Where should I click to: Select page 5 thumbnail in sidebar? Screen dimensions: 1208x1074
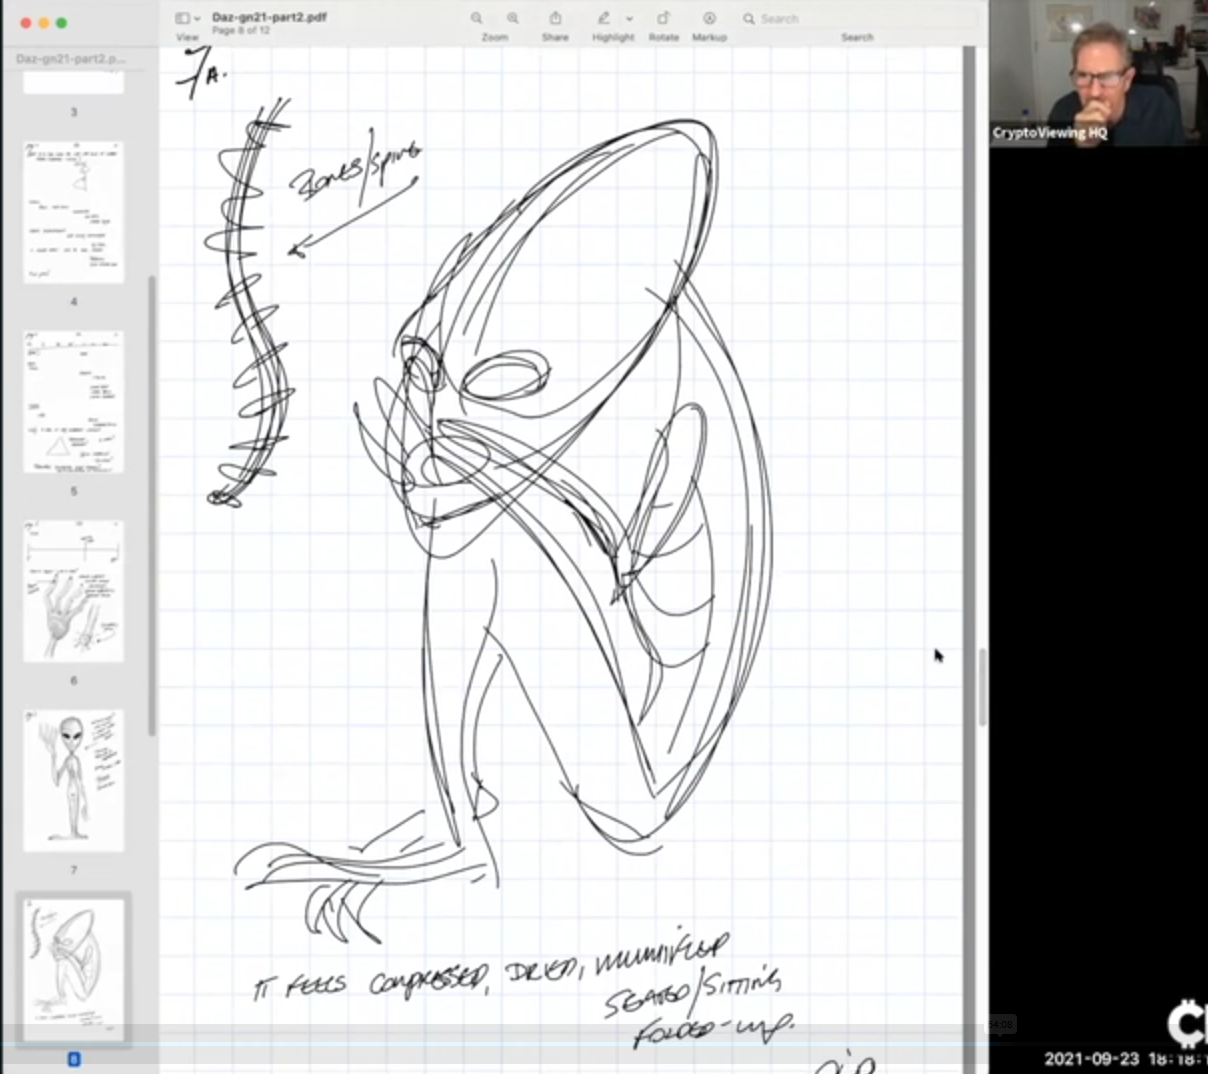[x=74, y=401]
